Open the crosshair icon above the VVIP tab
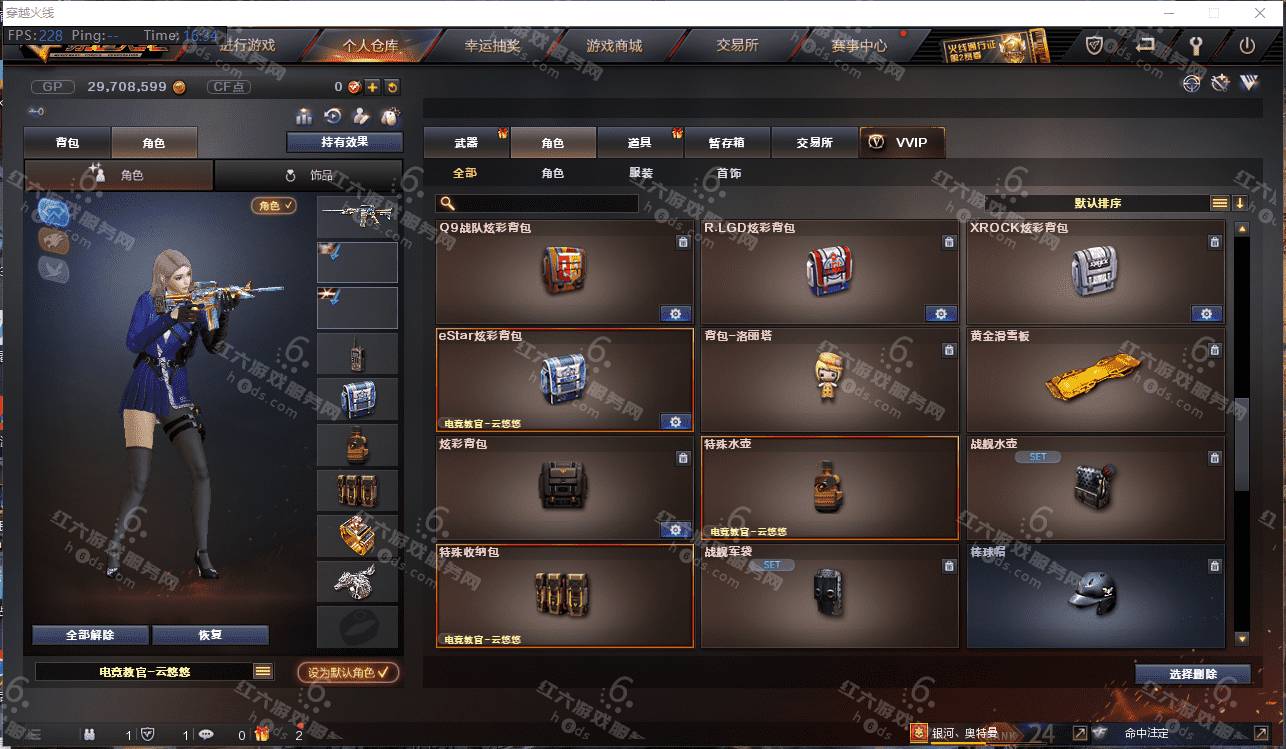The width and height of the screenshot is (1286, 749). click(1191, 84)
